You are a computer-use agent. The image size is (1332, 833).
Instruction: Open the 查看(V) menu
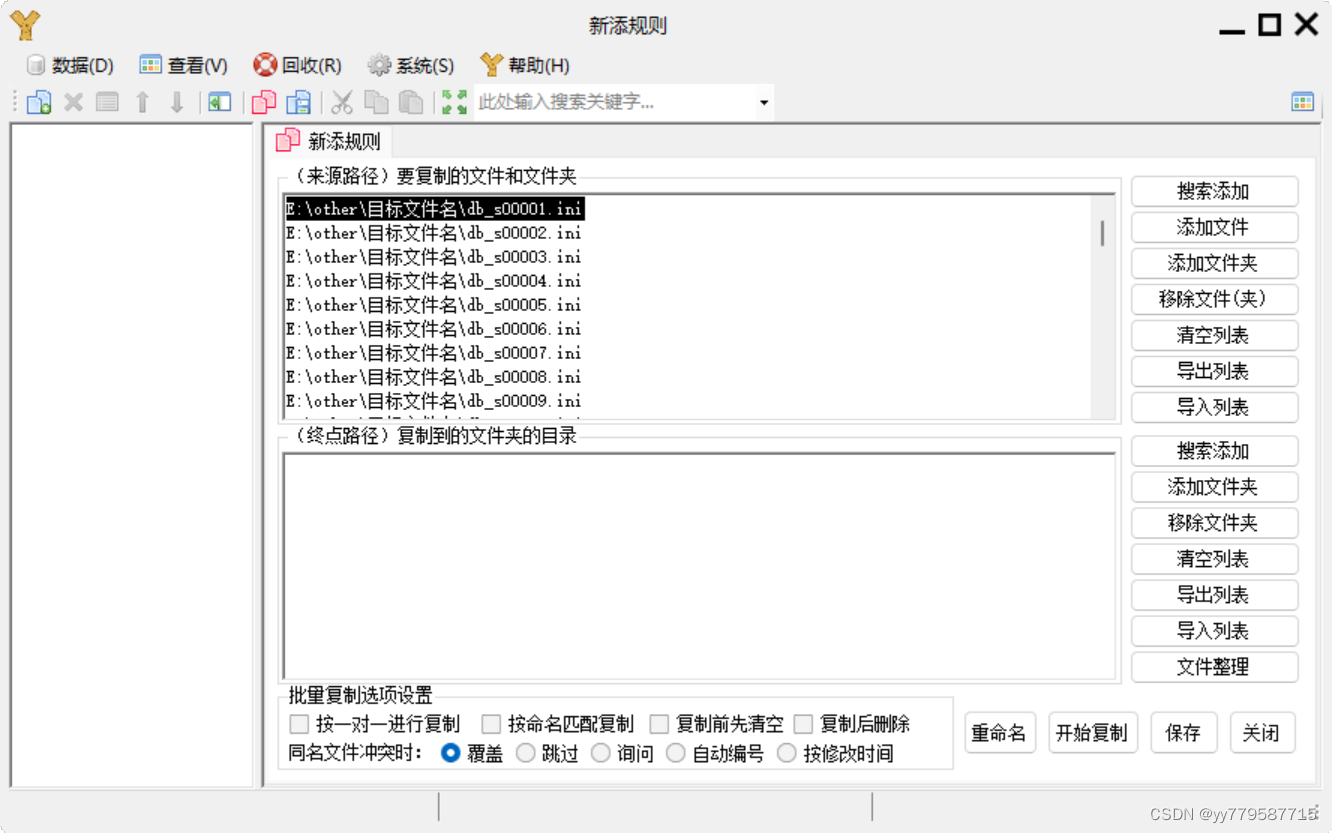point(184,66)
